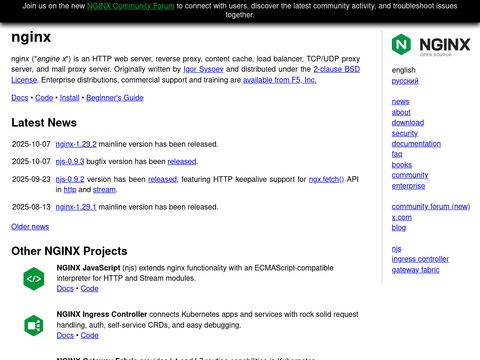Open the community sidebar link
Image resolution: width=480 pixels, height=360 pixels.
coord(410,175)
